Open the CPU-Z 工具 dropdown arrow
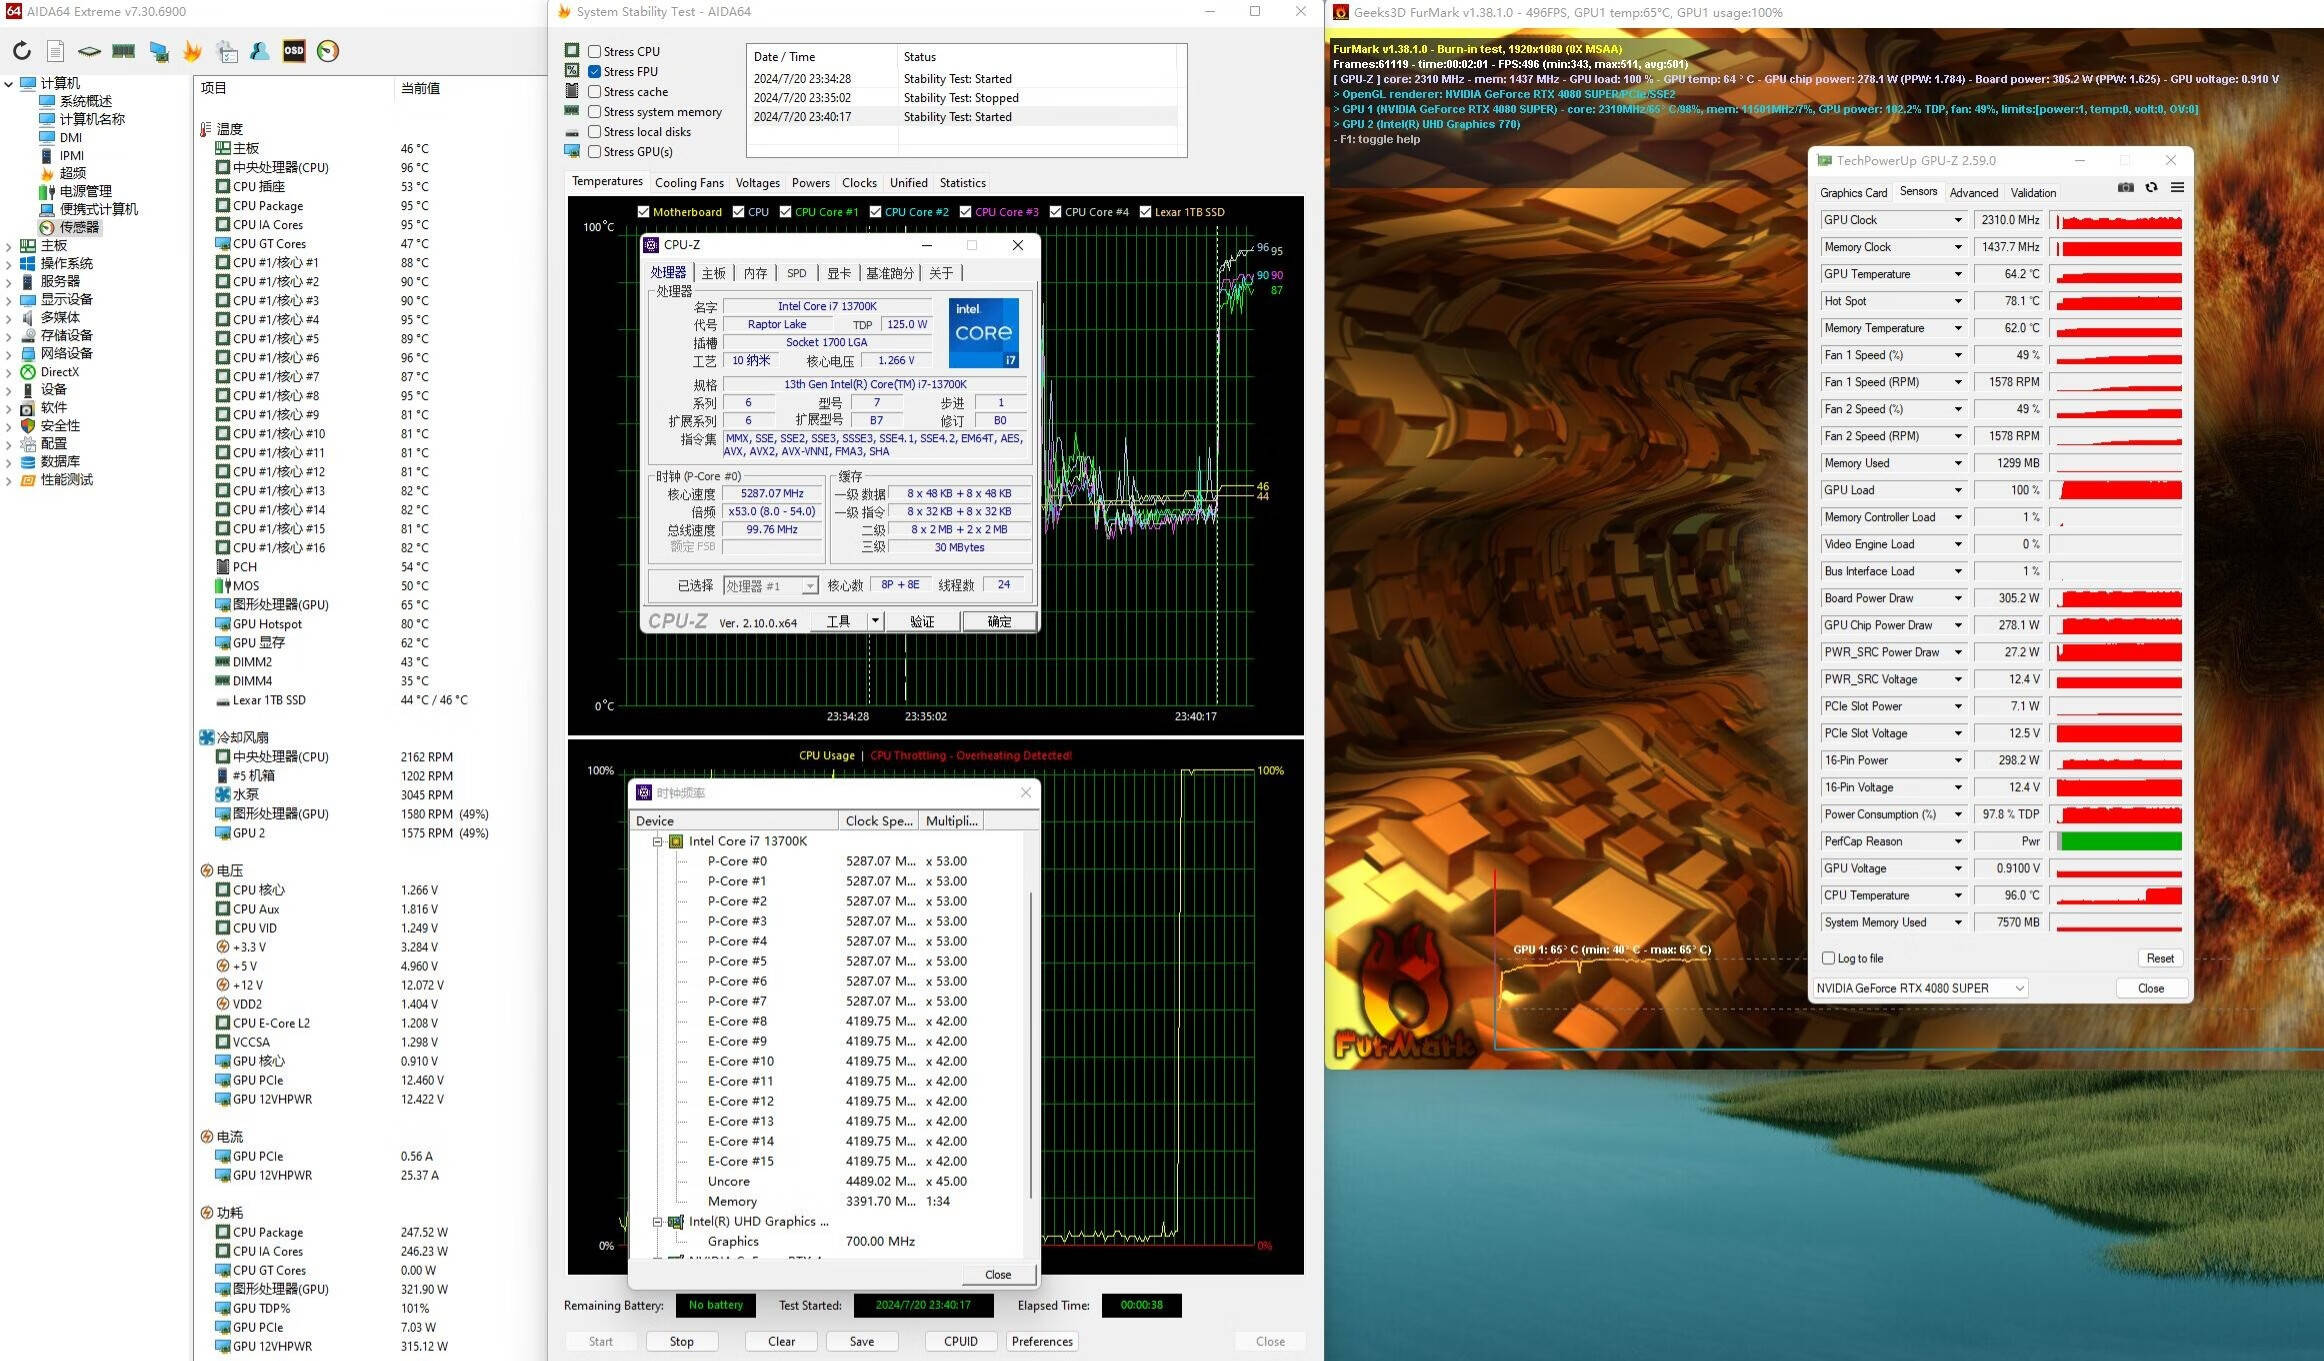The image size is (2324, 1361). [874, 621]
